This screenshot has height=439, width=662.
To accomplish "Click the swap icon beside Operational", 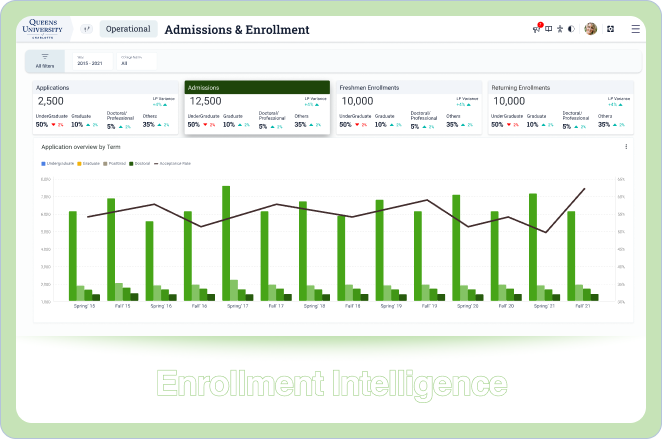I will click(x=86, y=30).
